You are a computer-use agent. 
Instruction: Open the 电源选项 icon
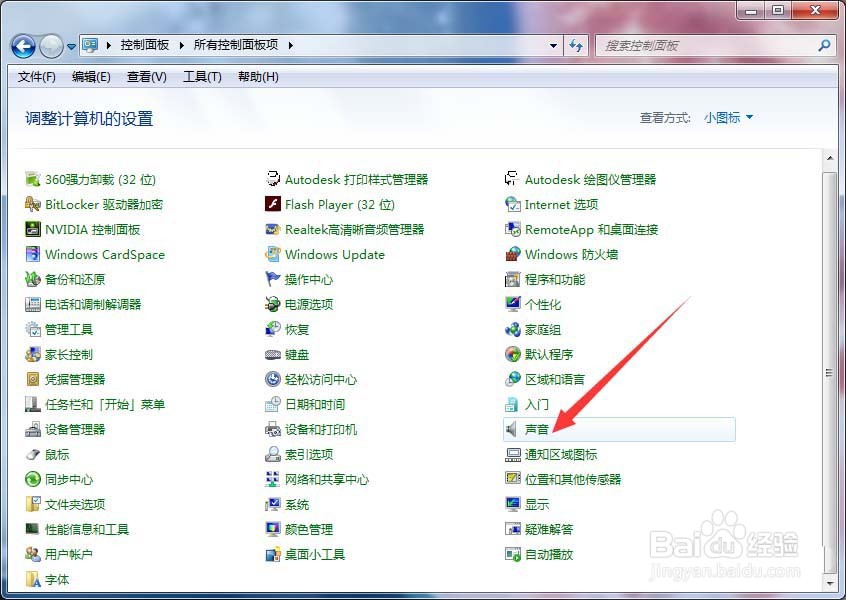[273, 304]
